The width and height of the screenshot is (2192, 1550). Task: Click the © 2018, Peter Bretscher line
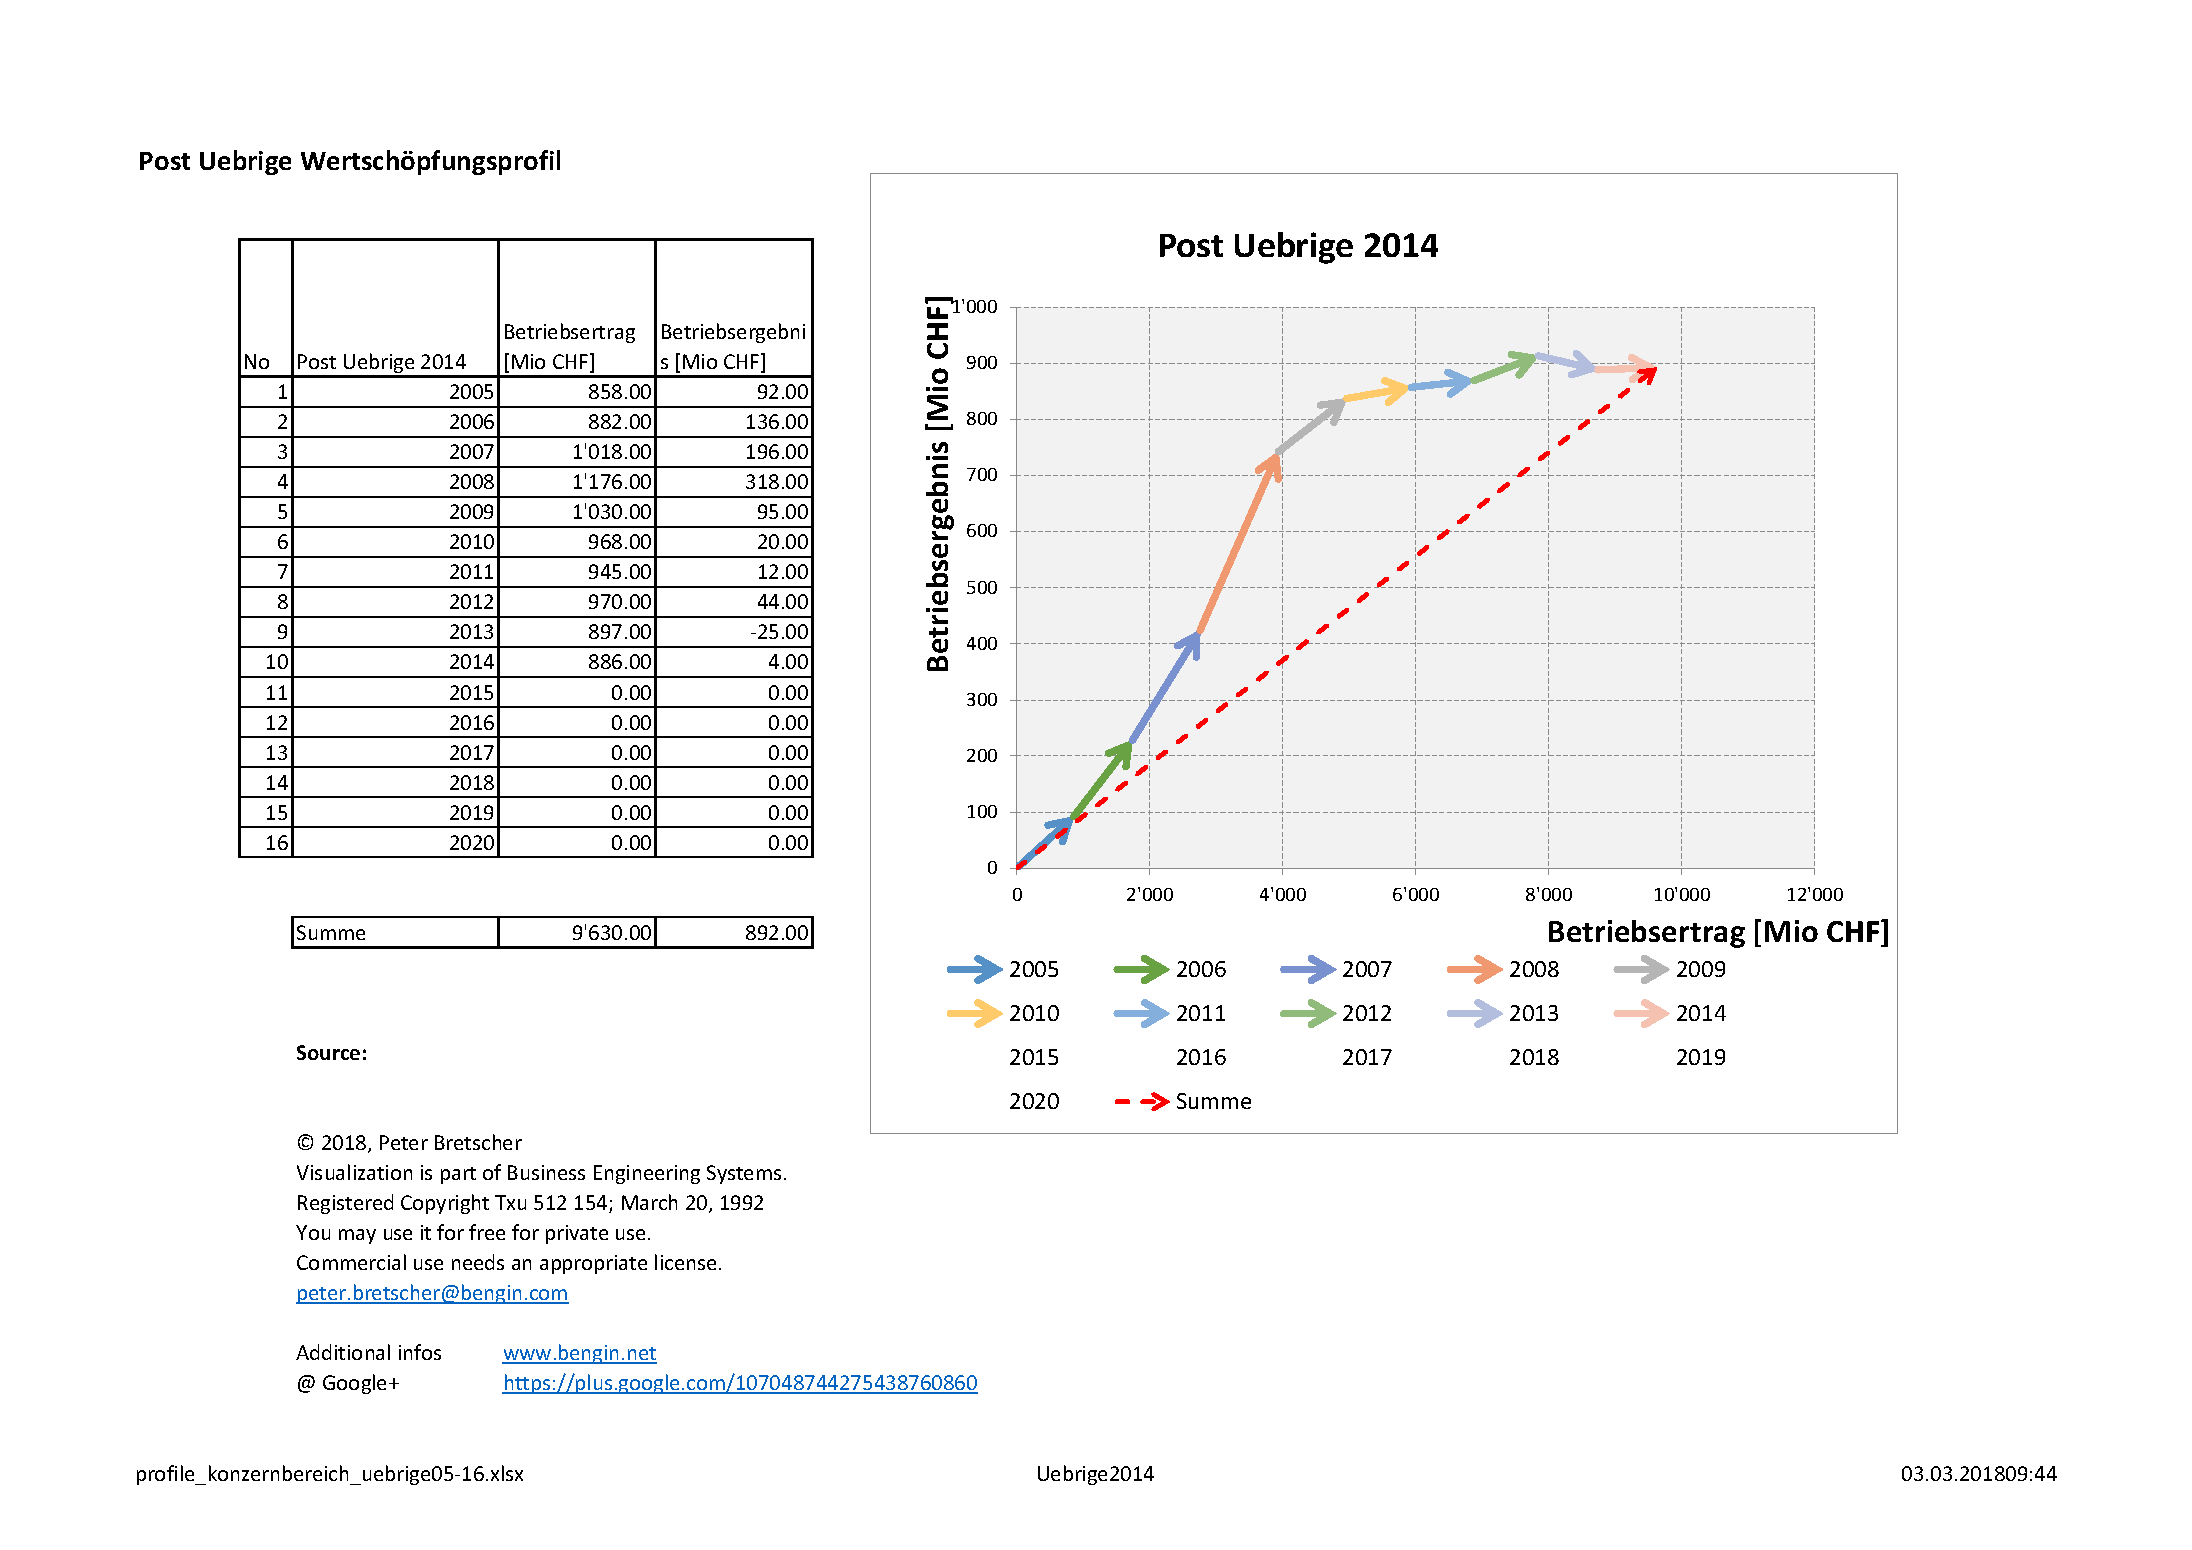point(409,1143)
